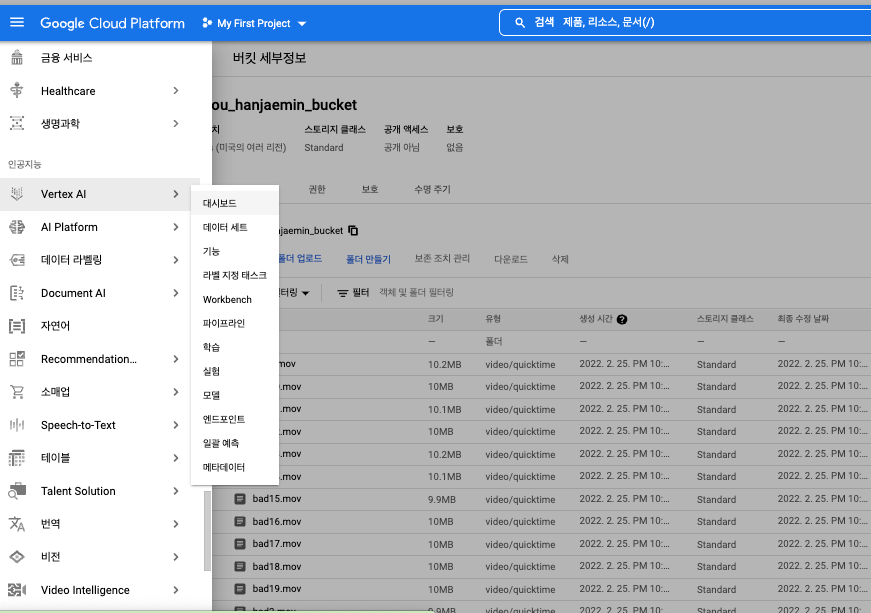Click the 테이블 tables icon
Image resolution: width=871 pixels, height=613 pixels.
coord(17,458)
